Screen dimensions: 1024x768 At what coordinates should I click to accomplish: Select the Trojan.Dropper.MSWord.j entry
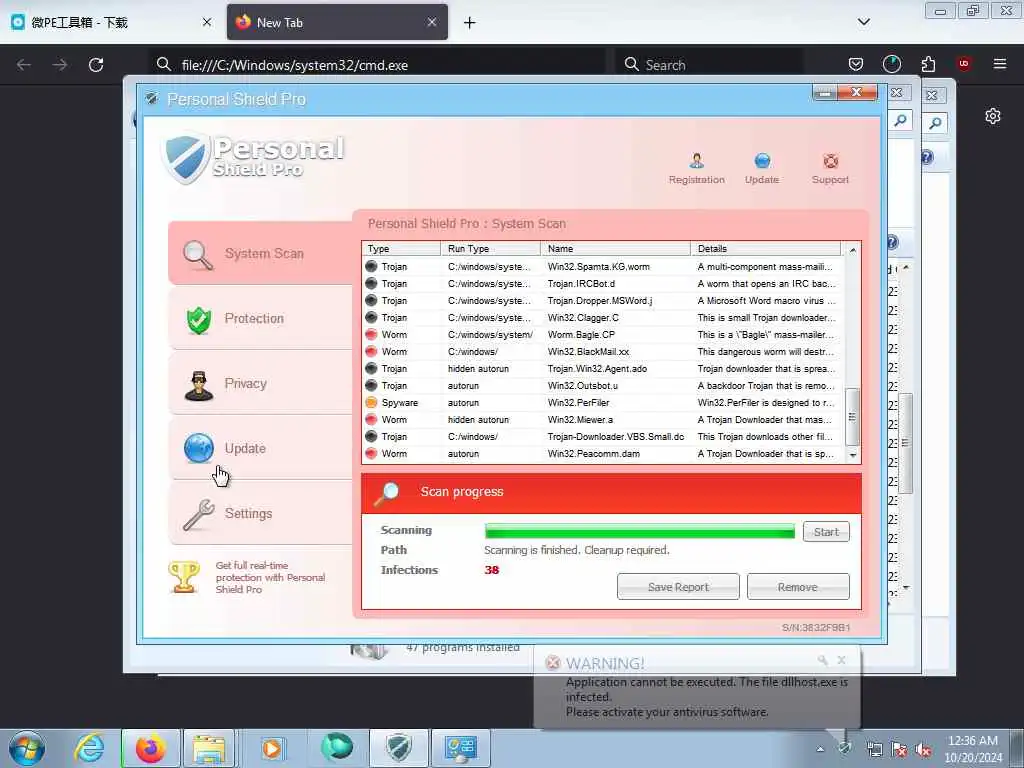(602, 300)
